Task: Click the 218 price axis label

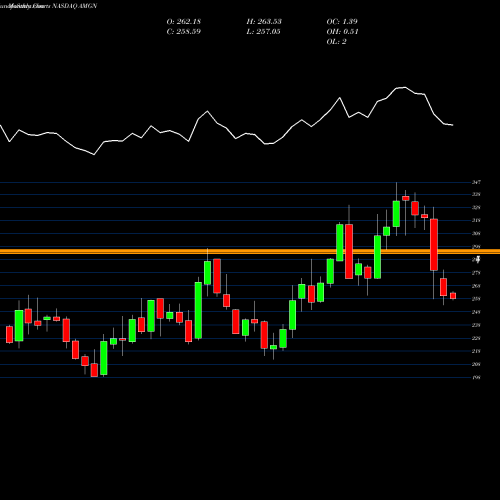Action: coord(476,351)
